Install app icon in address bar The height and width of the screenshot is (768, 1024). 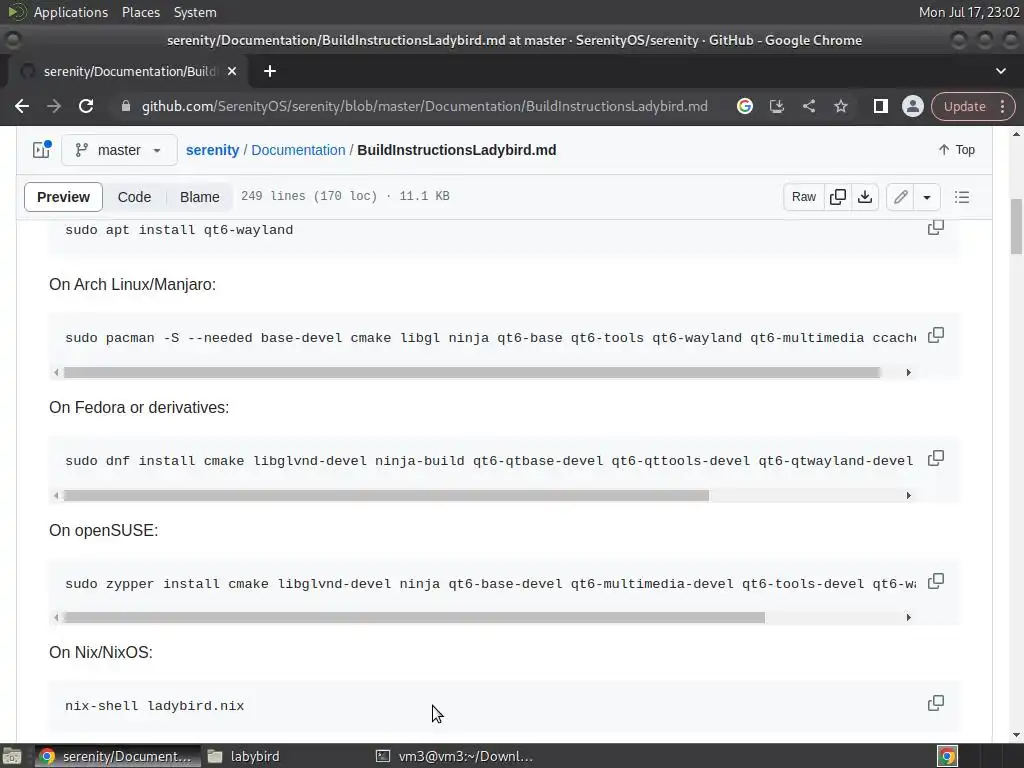tap(776, 106)
